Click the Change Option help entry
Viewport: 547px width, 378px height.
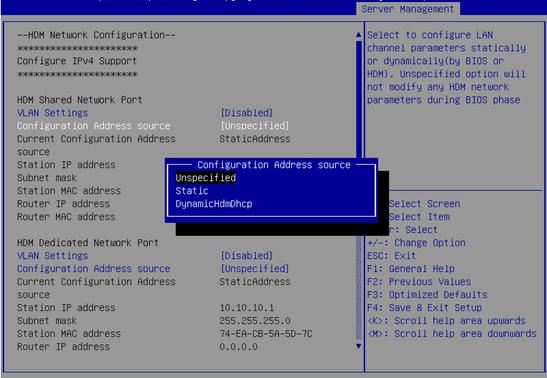click(416, 243)
